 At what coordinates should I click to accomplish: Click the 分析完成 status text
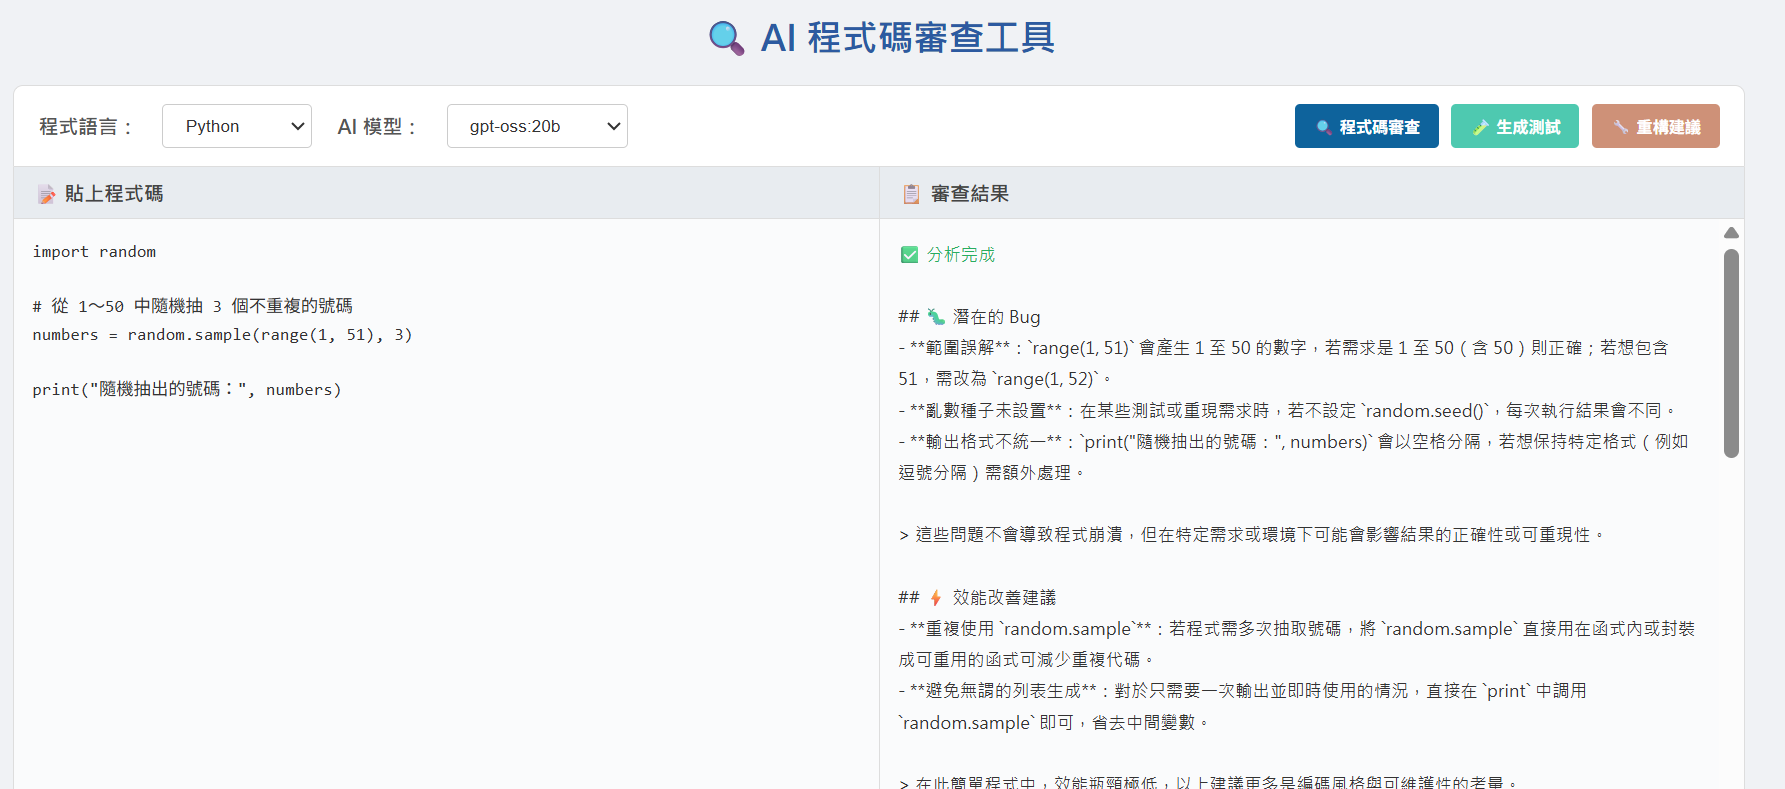(x=960, y=255)
